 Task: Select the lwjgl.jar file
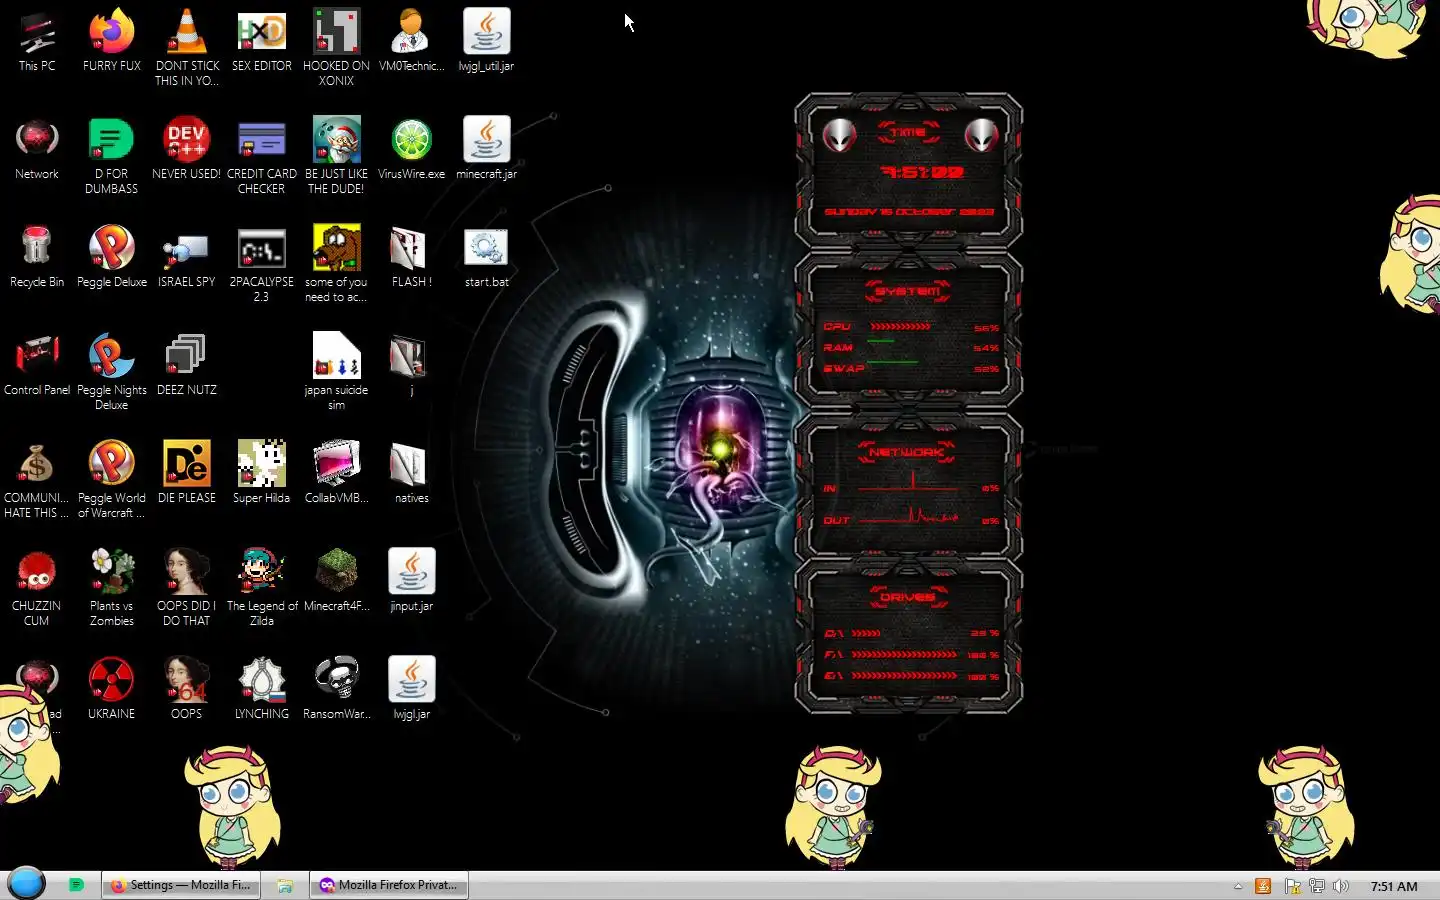(x=411, y=688)
